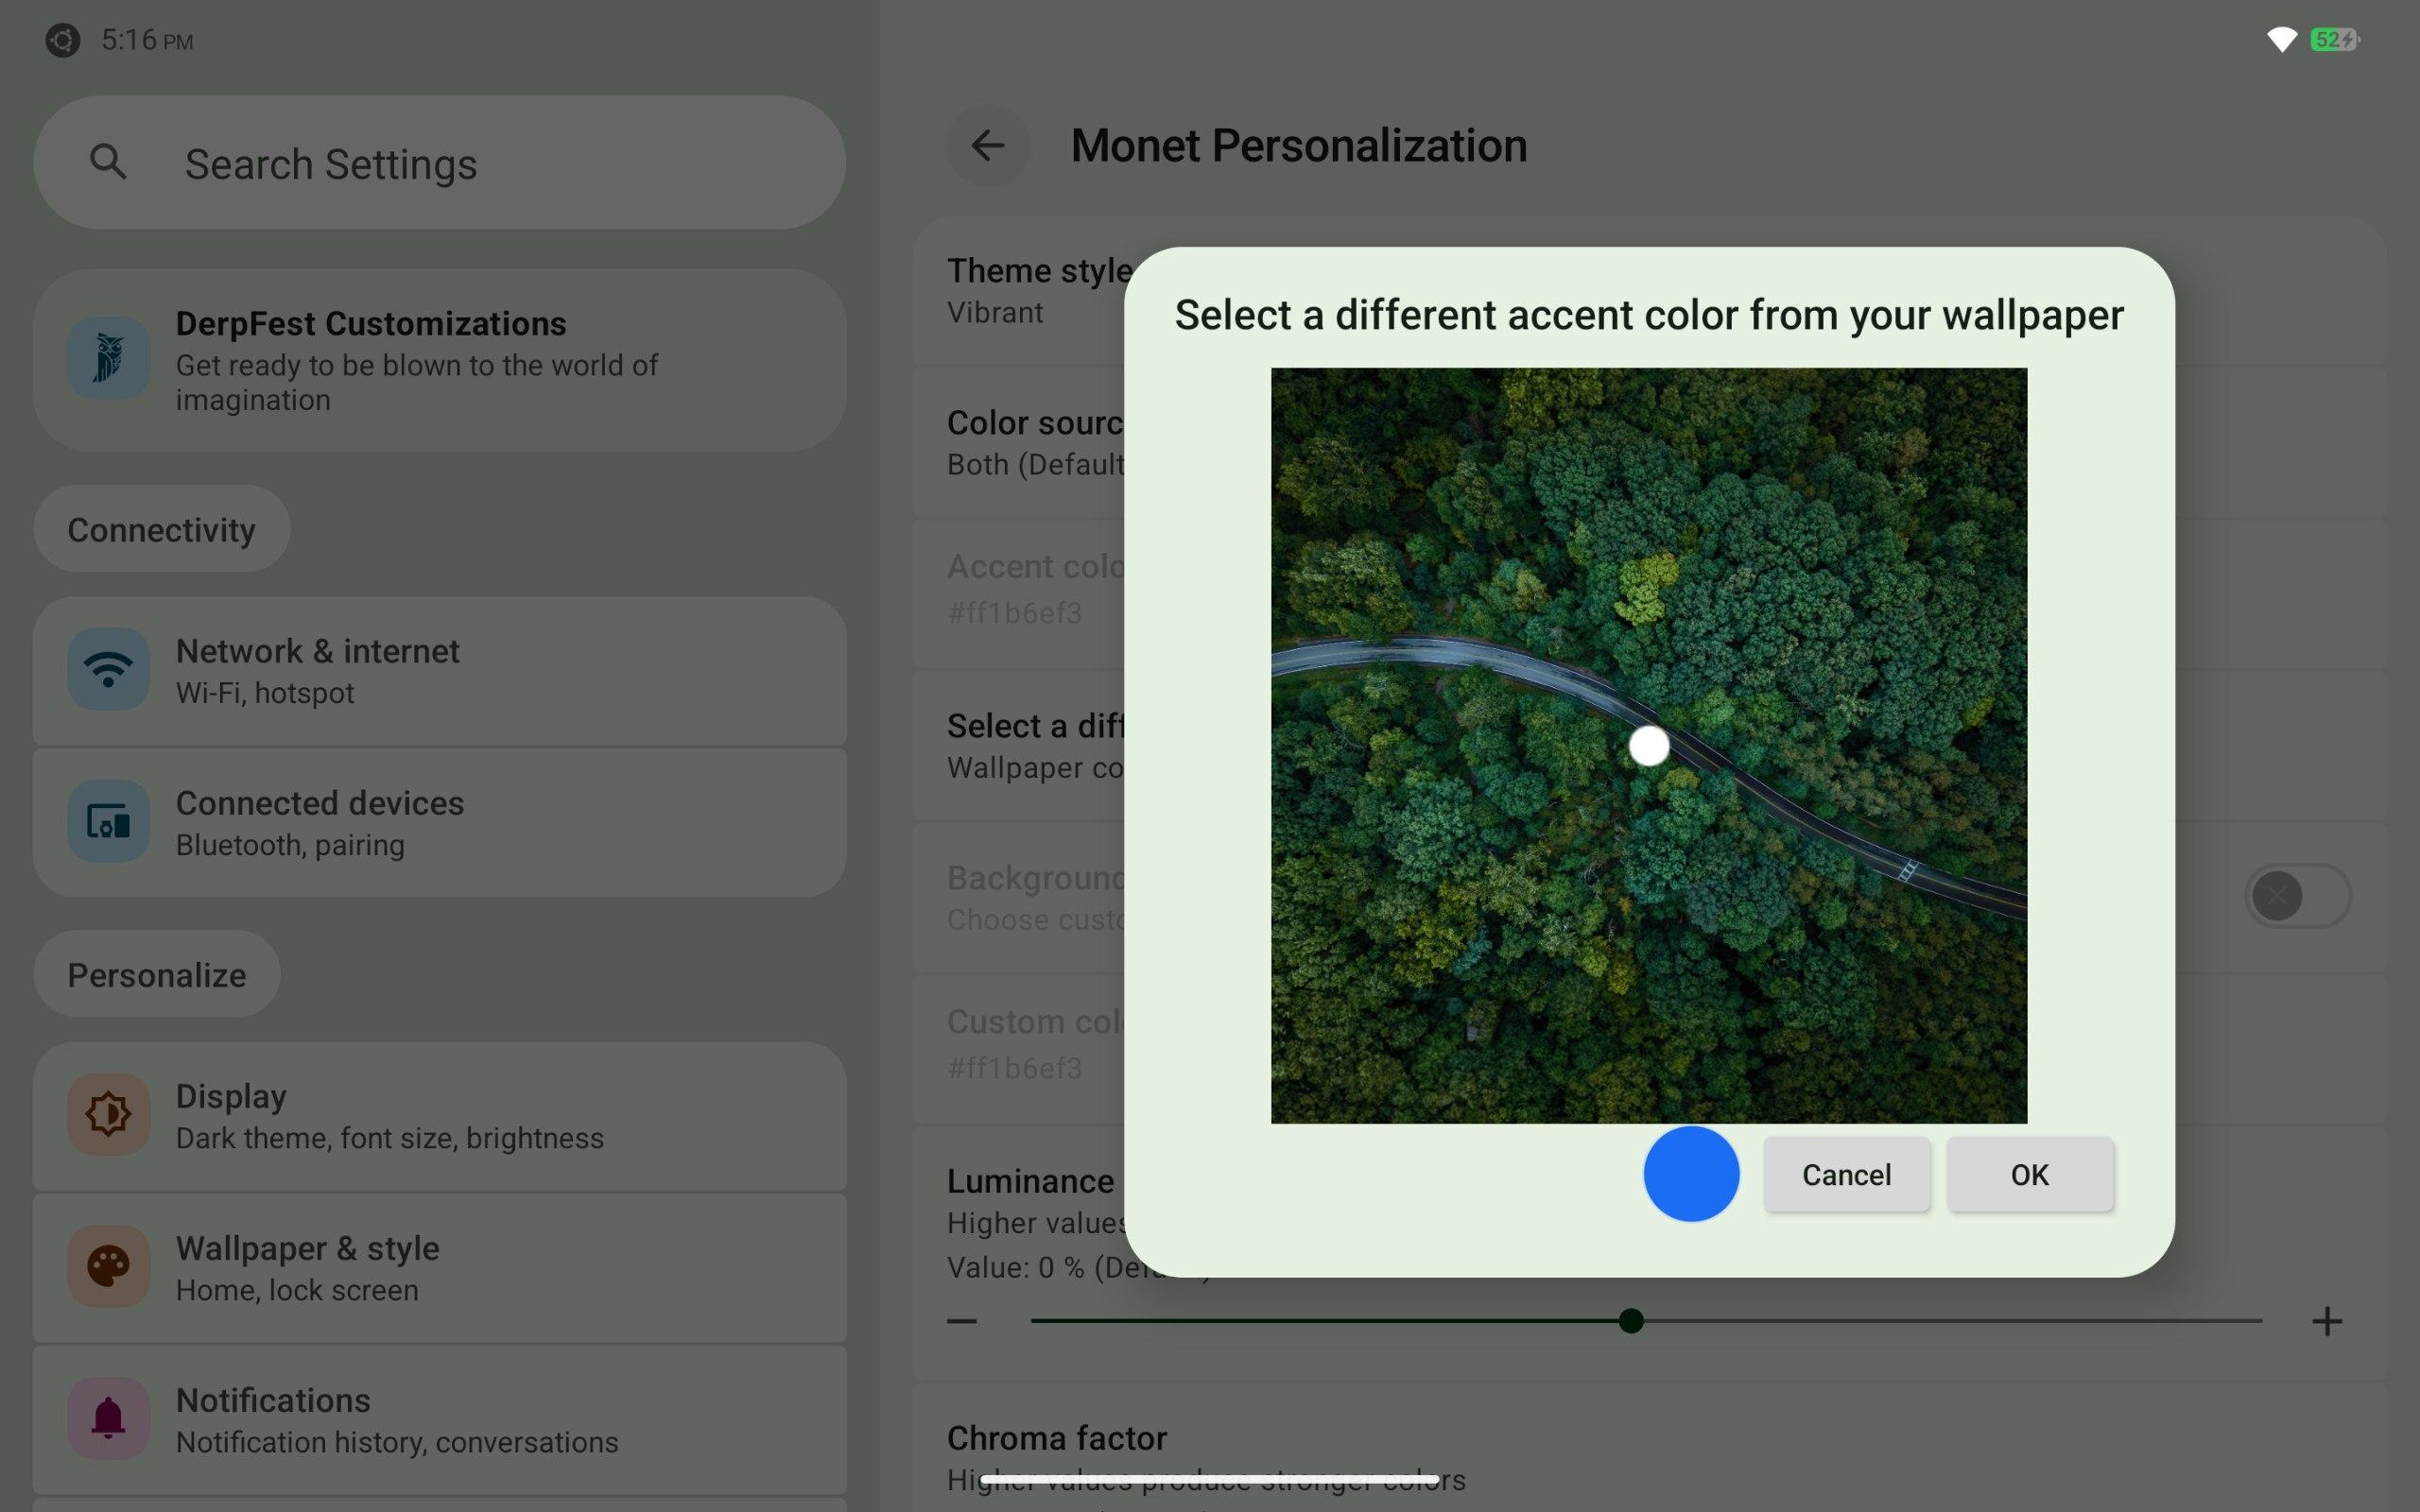Collapse the Connectivity section header

point(161,529)
